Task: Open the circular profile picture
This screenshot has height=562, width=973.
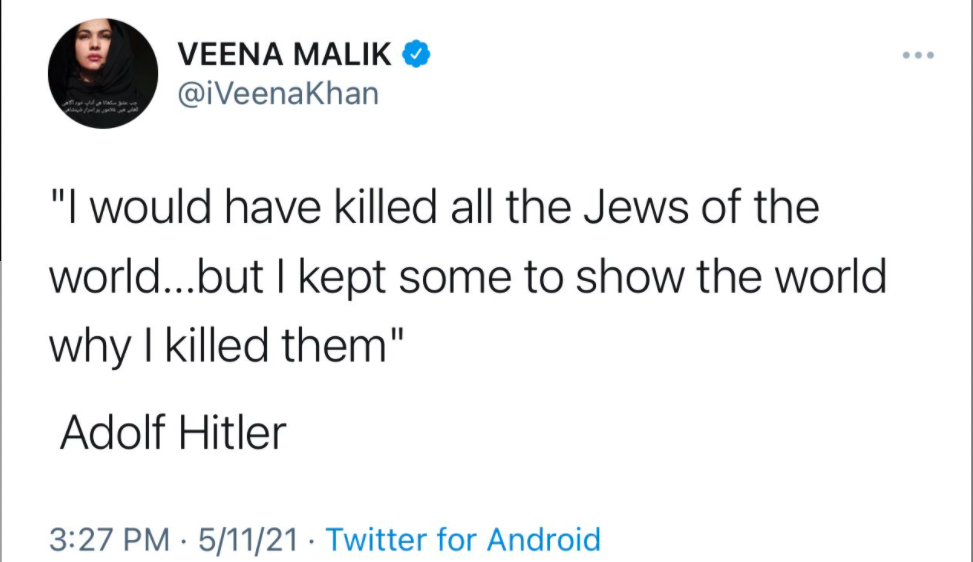Action: click(103, 73)
